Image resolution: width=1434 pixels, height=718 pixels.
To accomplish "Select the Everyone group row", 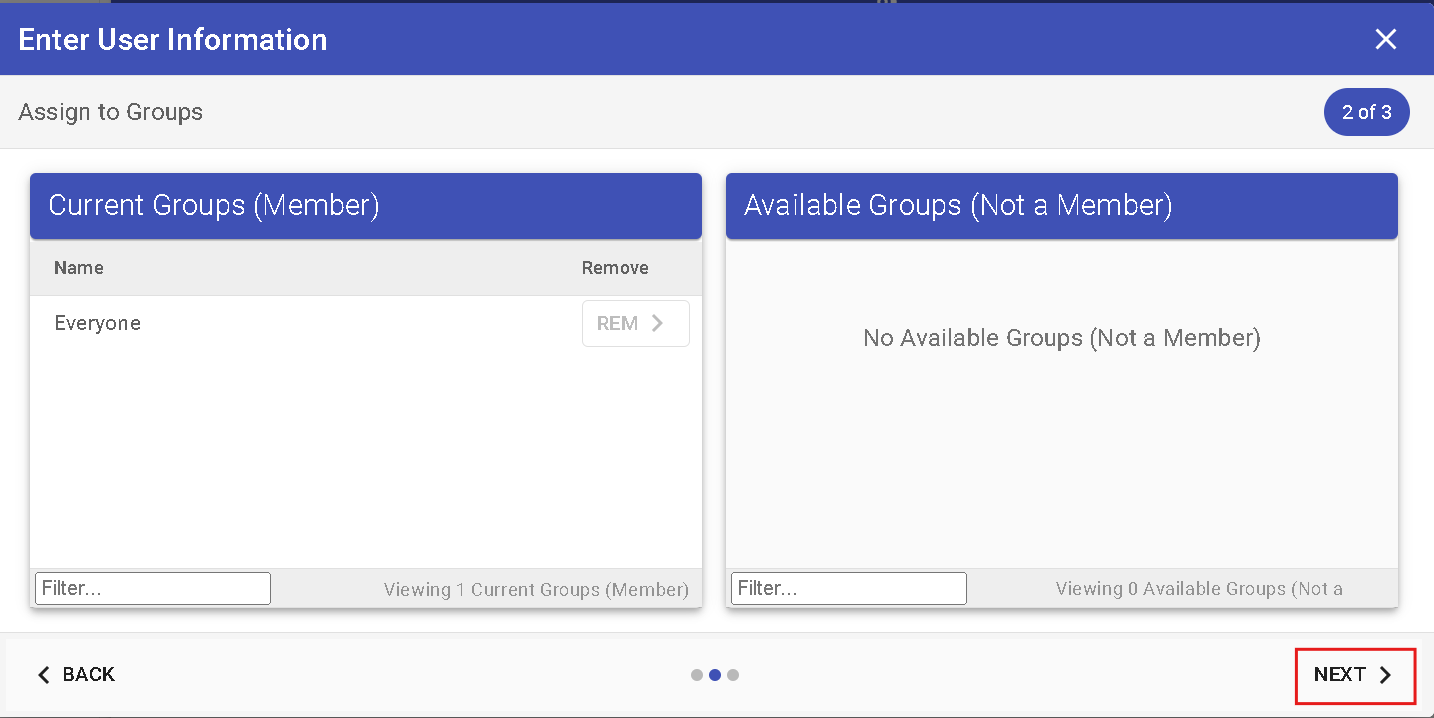I will pyautogui.click(x=97, y=323).
